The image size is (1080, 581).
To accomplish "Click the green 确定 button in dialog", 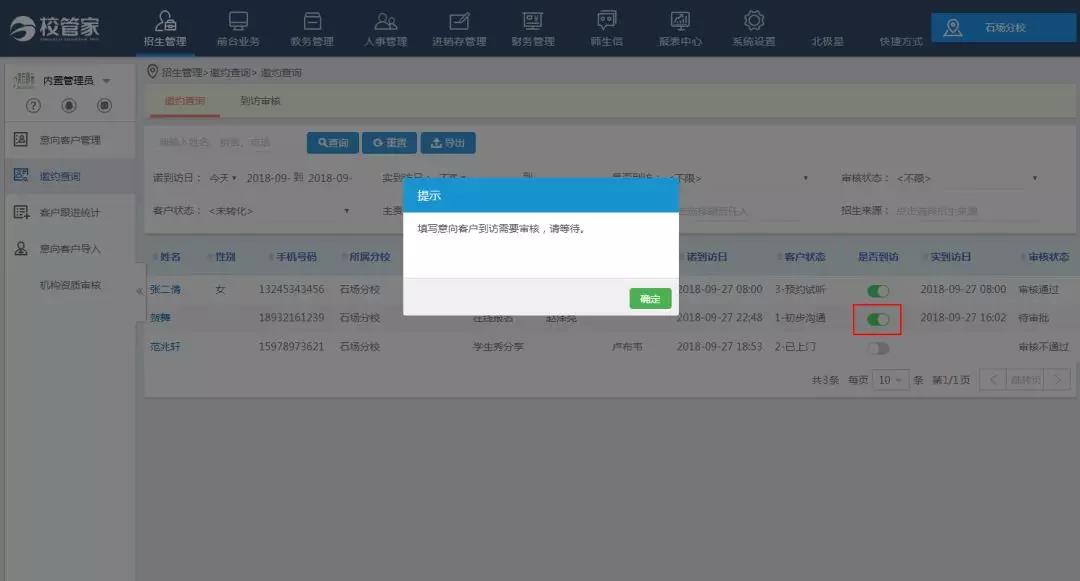I will (x=650, y=299).
